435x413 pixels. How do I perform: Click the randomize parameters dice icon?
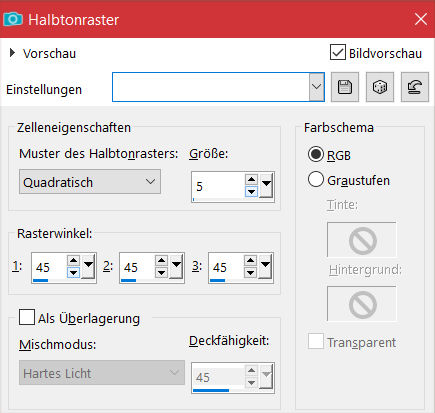tap(380, 87)
